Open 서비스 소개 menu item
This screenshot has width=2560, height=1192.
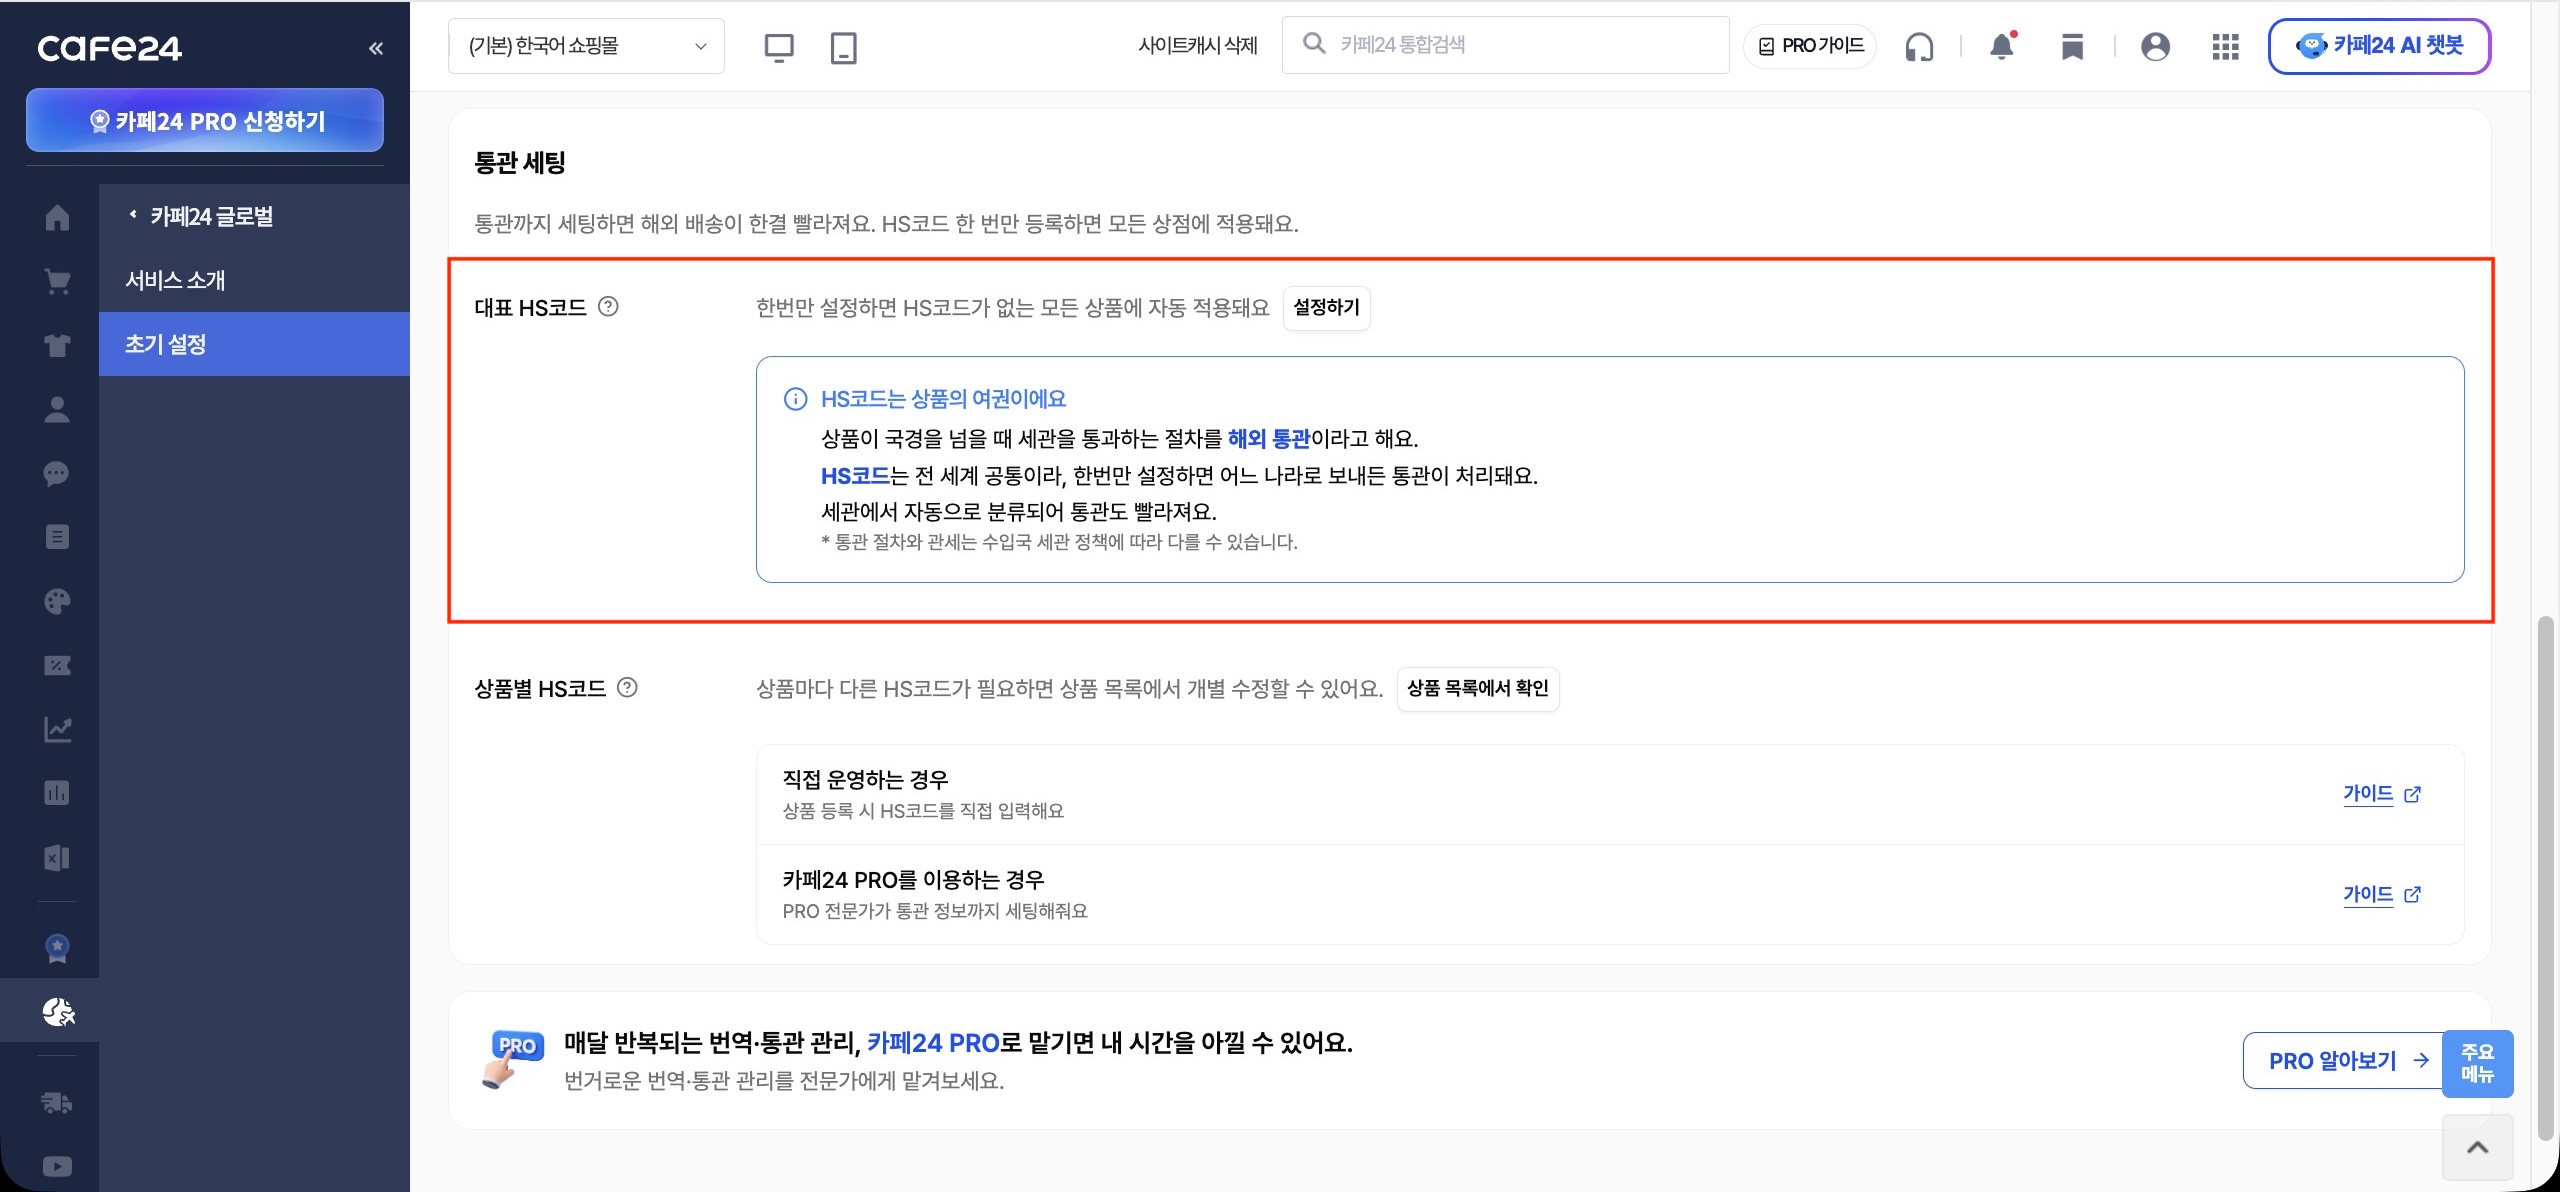click(254, 280)
